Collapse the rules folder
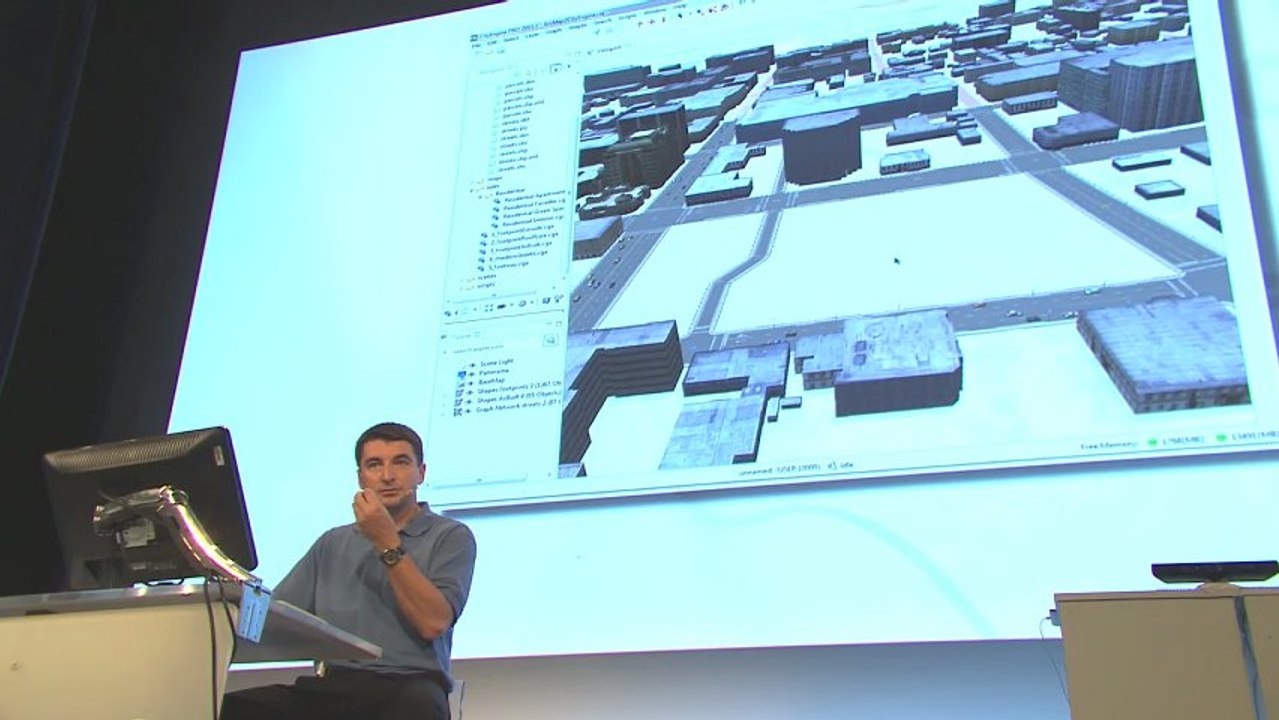 (471, 190)
